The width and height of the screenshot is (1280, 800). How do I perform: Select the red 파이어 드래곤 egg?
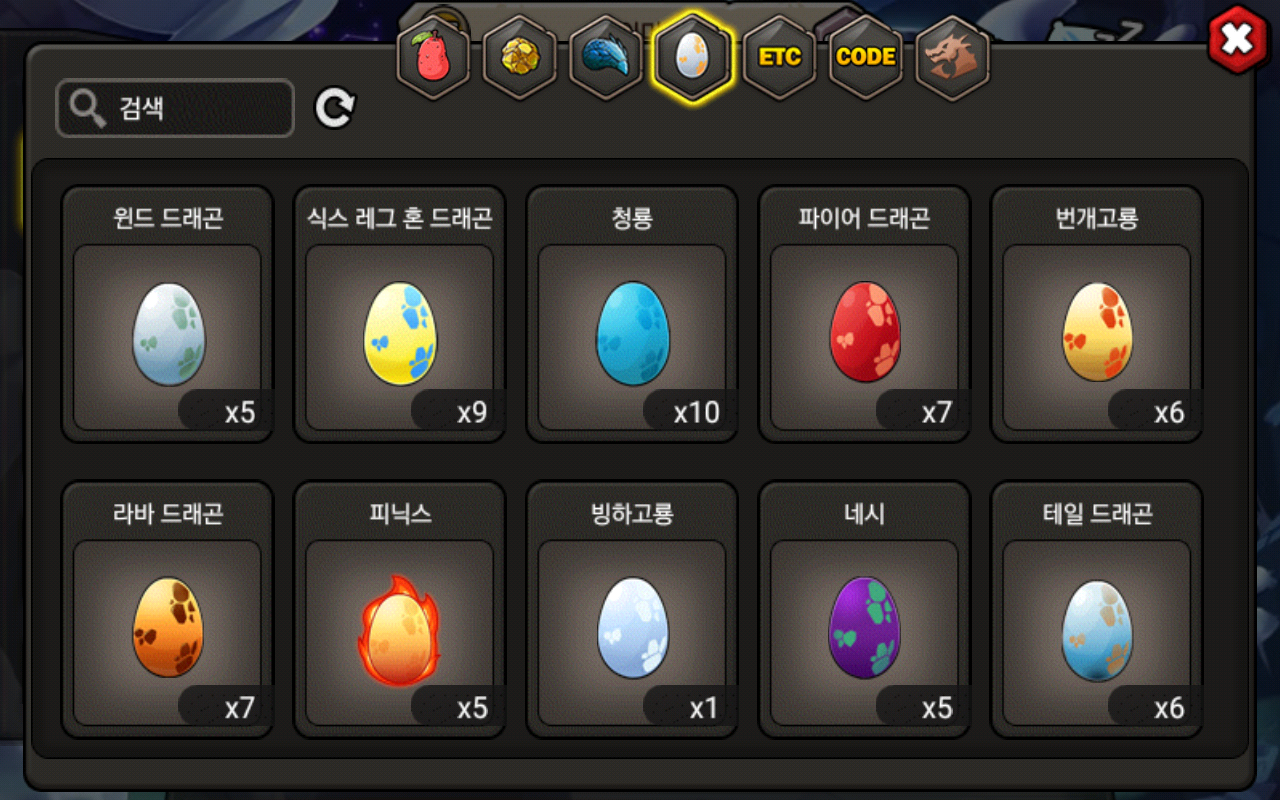[x=864, y=314]
